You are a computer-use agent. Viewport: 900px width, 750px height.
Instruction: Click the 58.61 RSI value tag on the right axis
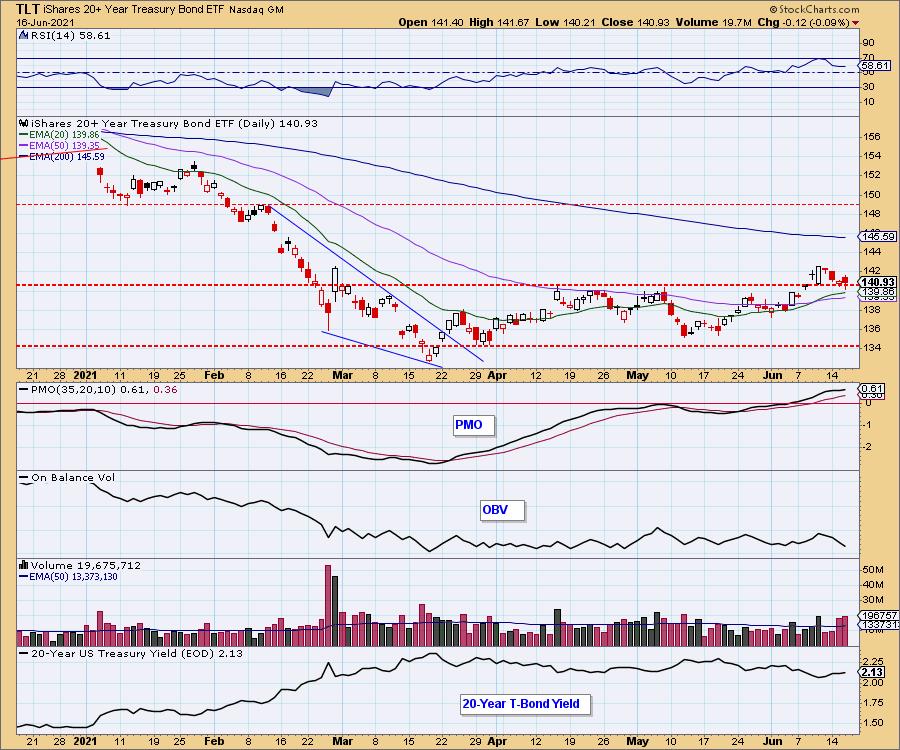tap(875, 66)
